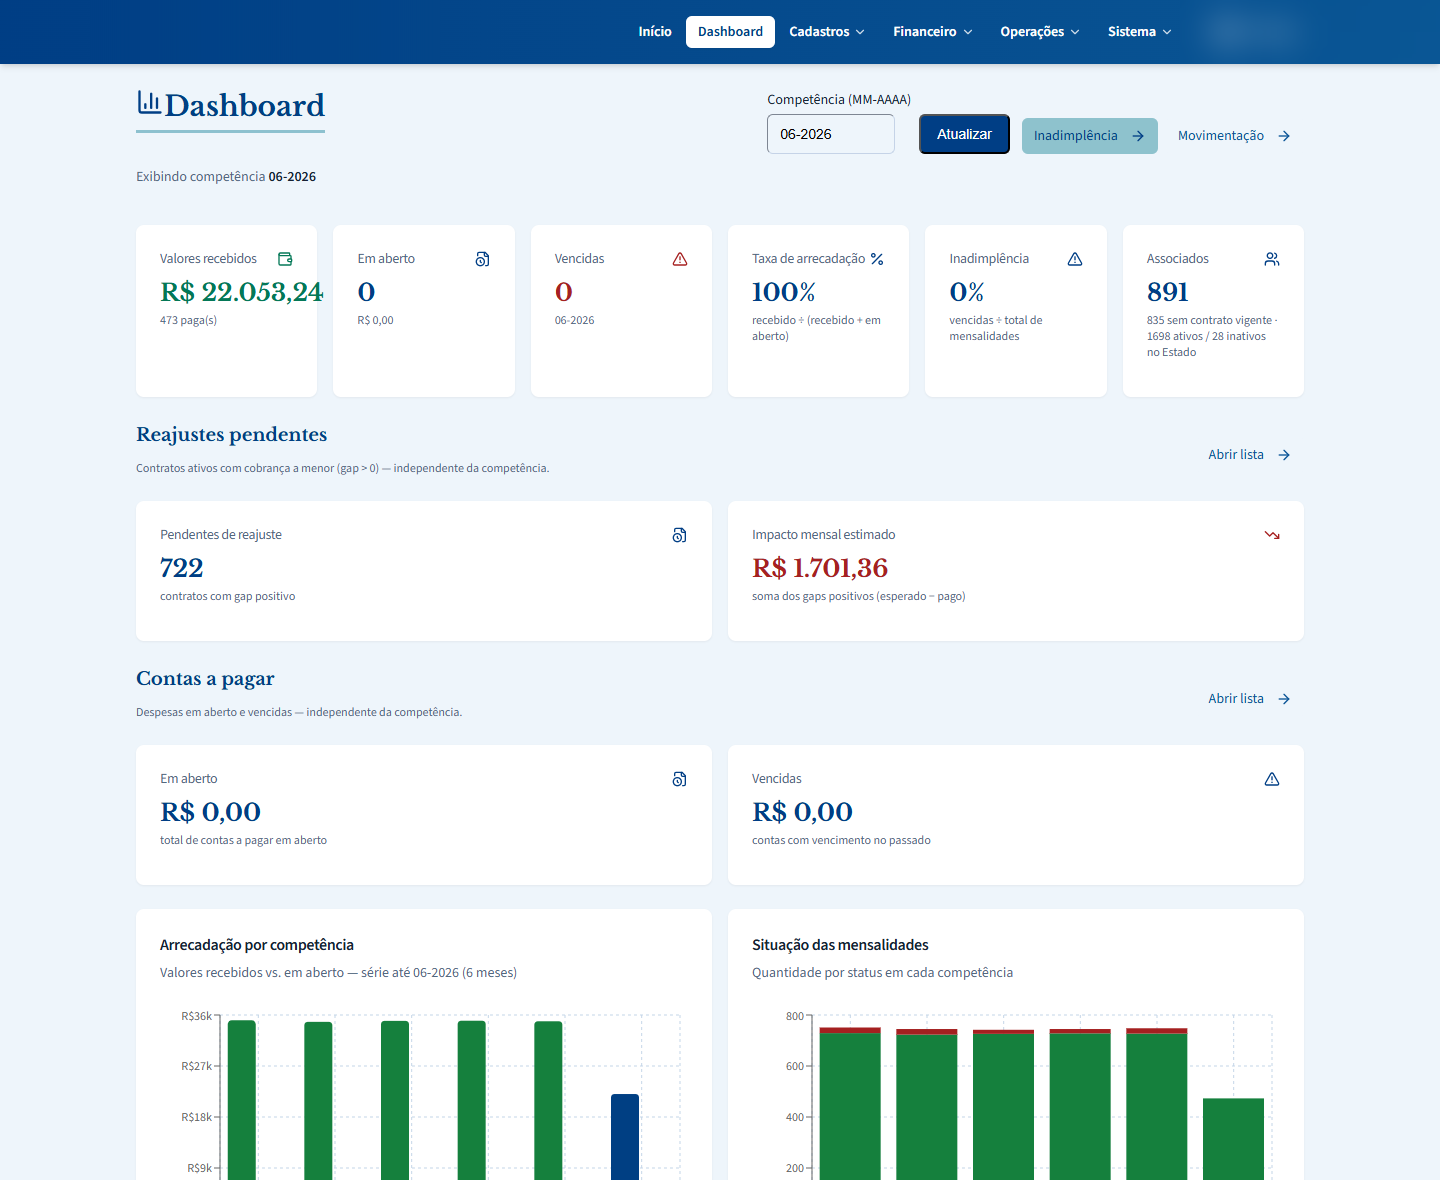1440x1180 pixels.
Task: Click the R$ 1.701,36 impact value
Action: [x=820, y=568]
